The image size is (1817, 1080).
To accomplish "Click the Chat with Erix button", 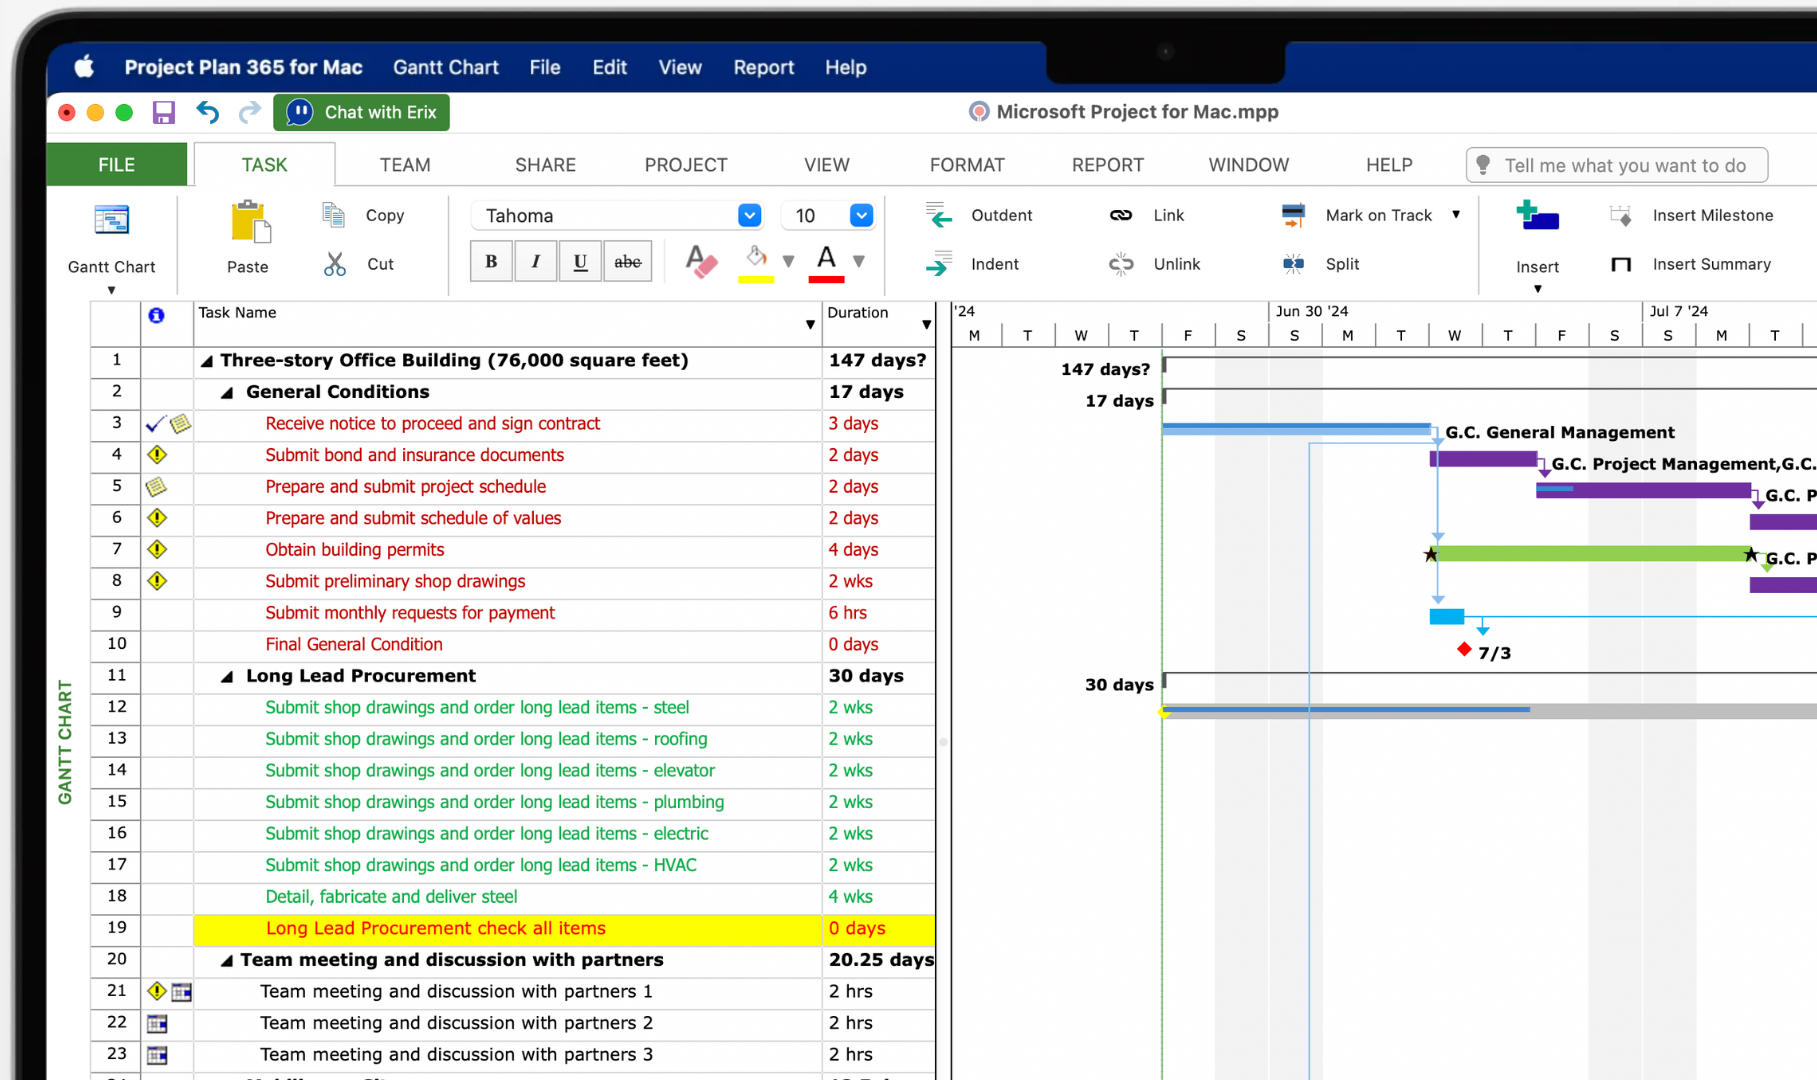I will 362,112.
